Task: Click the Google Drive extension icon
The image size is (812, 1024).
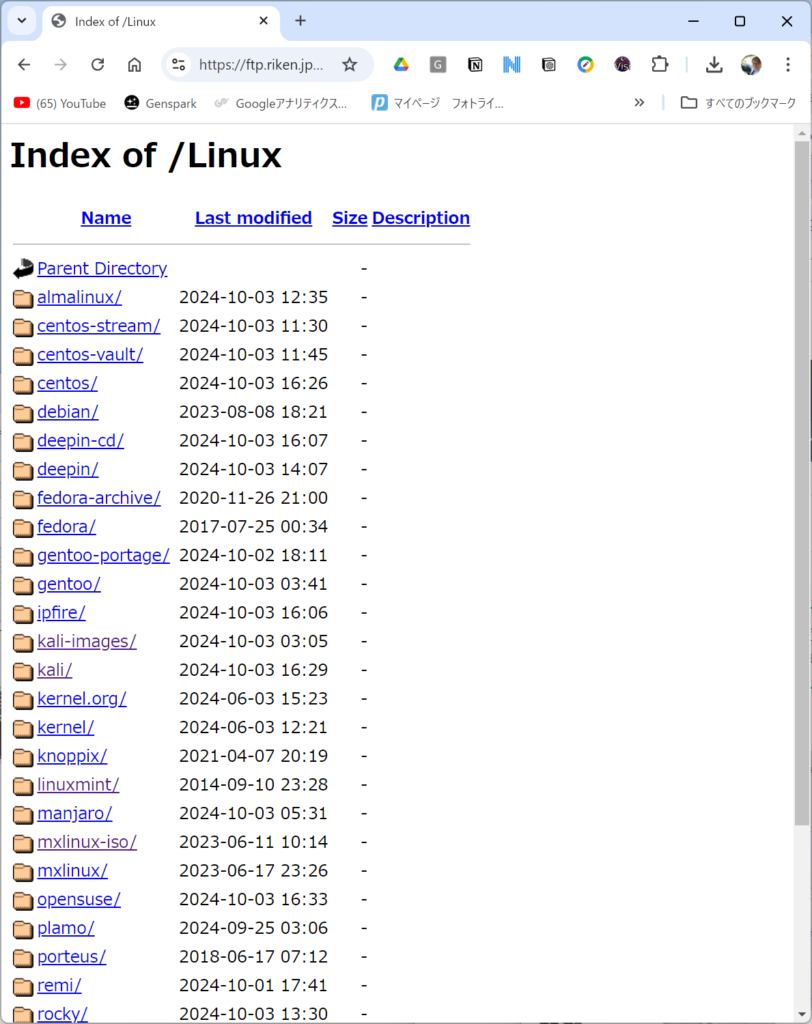Action: coord(401,64)
